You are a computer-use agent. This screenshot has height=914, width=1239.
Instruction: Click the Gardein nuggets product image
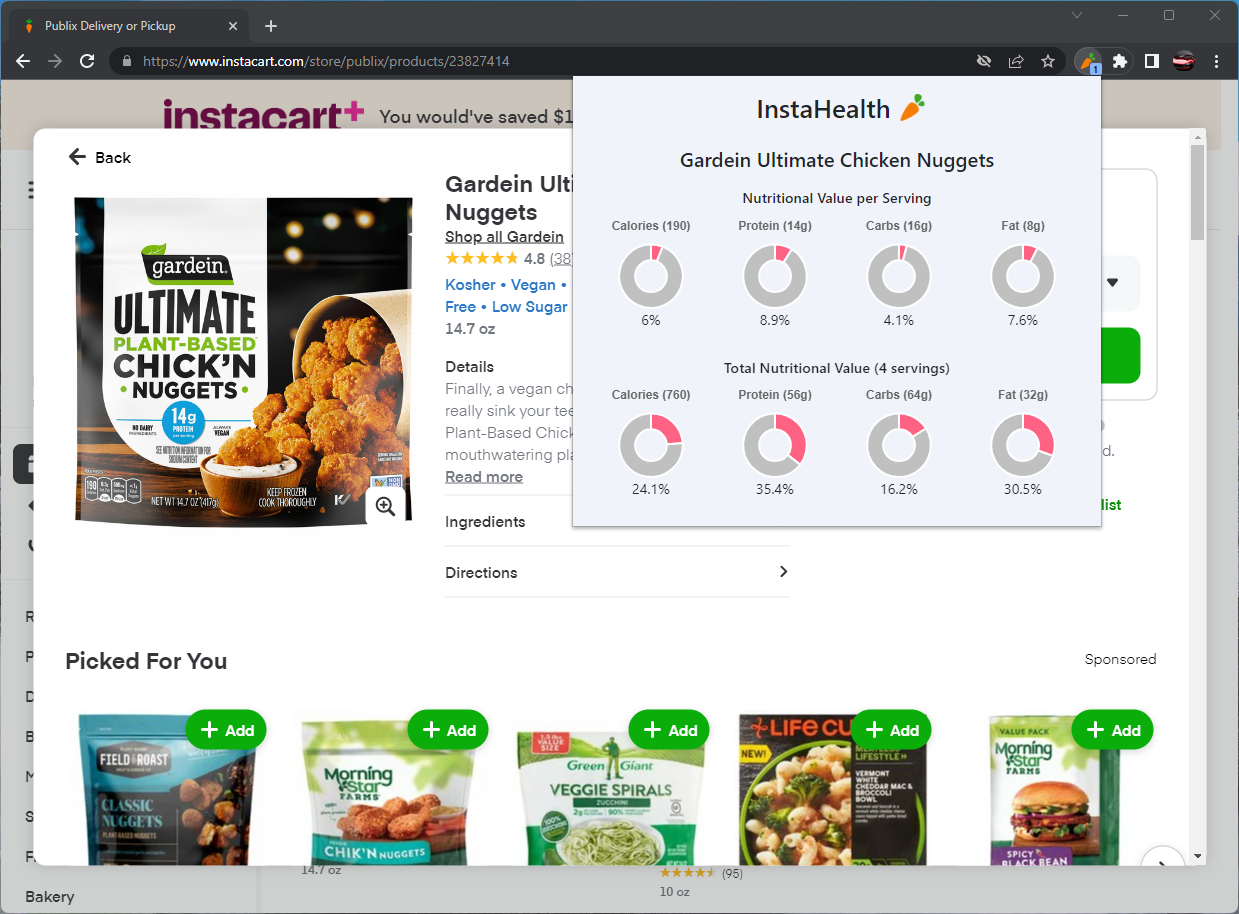(244, 361)
